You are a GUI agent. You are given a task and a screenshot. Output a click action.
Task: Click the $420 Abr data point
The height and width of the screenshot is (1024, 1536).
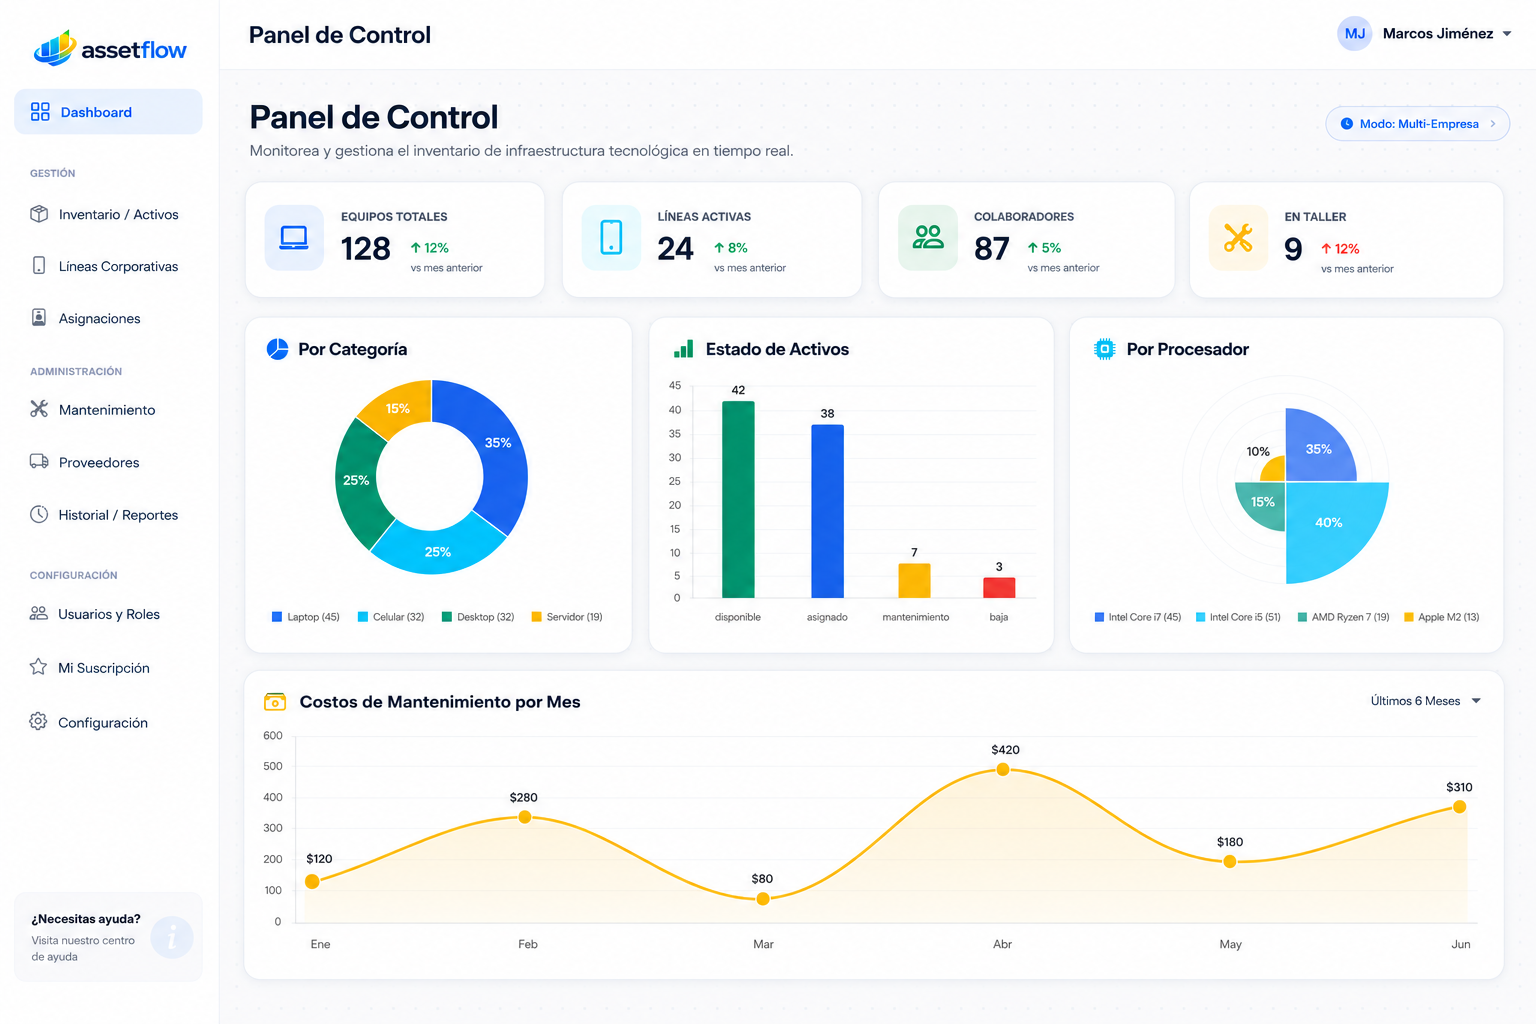tap(1003, 769)
